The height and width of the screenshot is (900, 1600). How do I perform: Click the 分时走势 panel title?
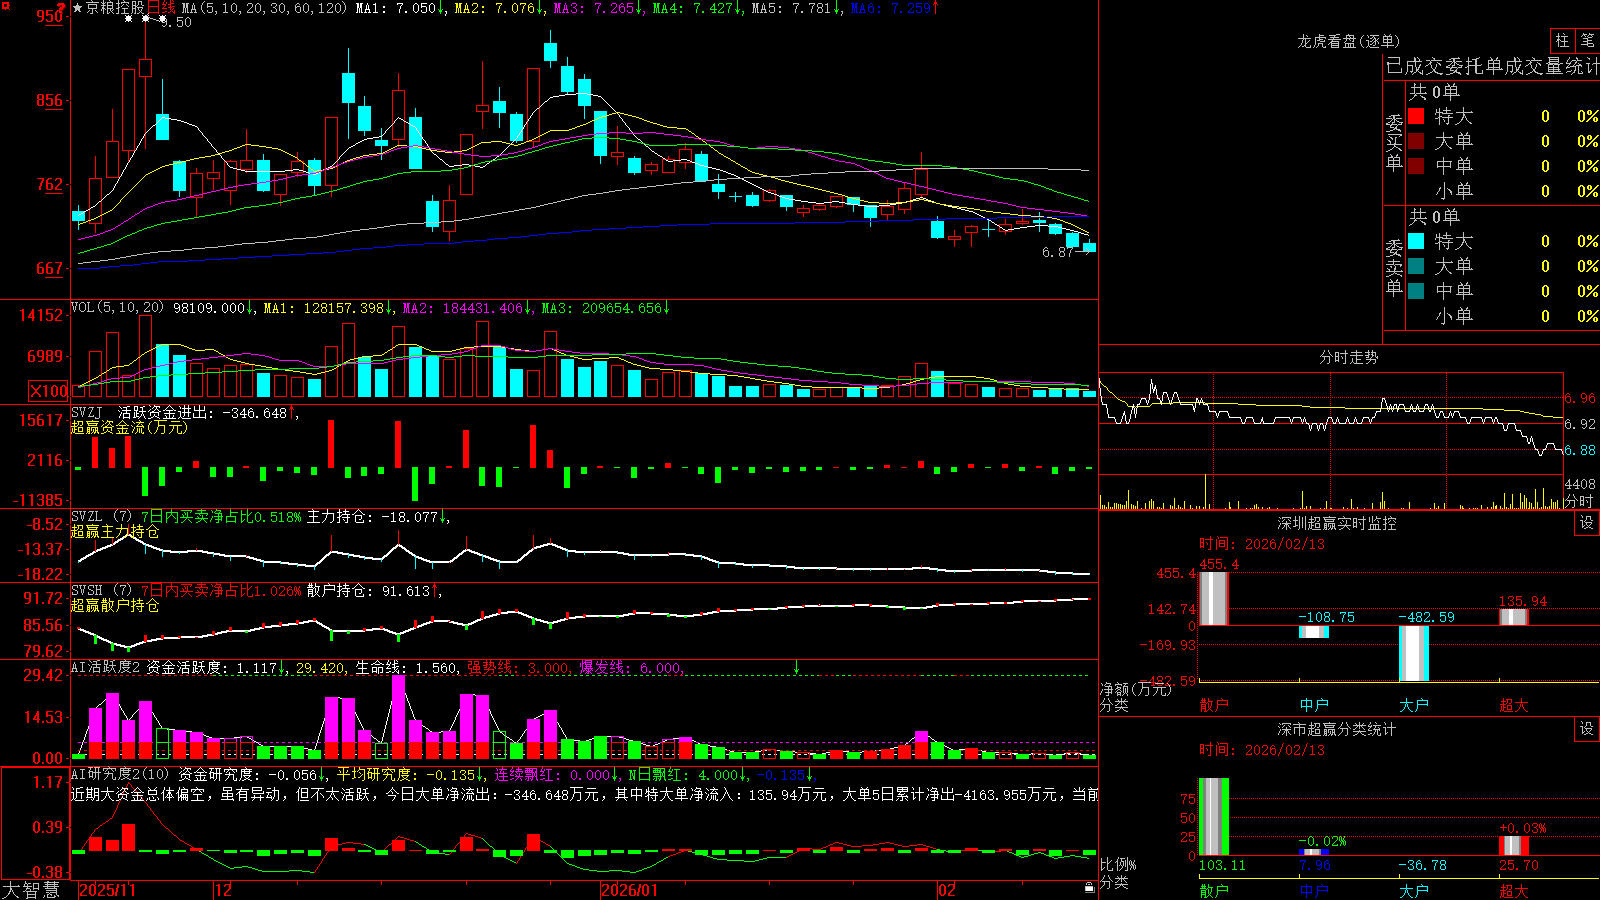click(1348, 357)
